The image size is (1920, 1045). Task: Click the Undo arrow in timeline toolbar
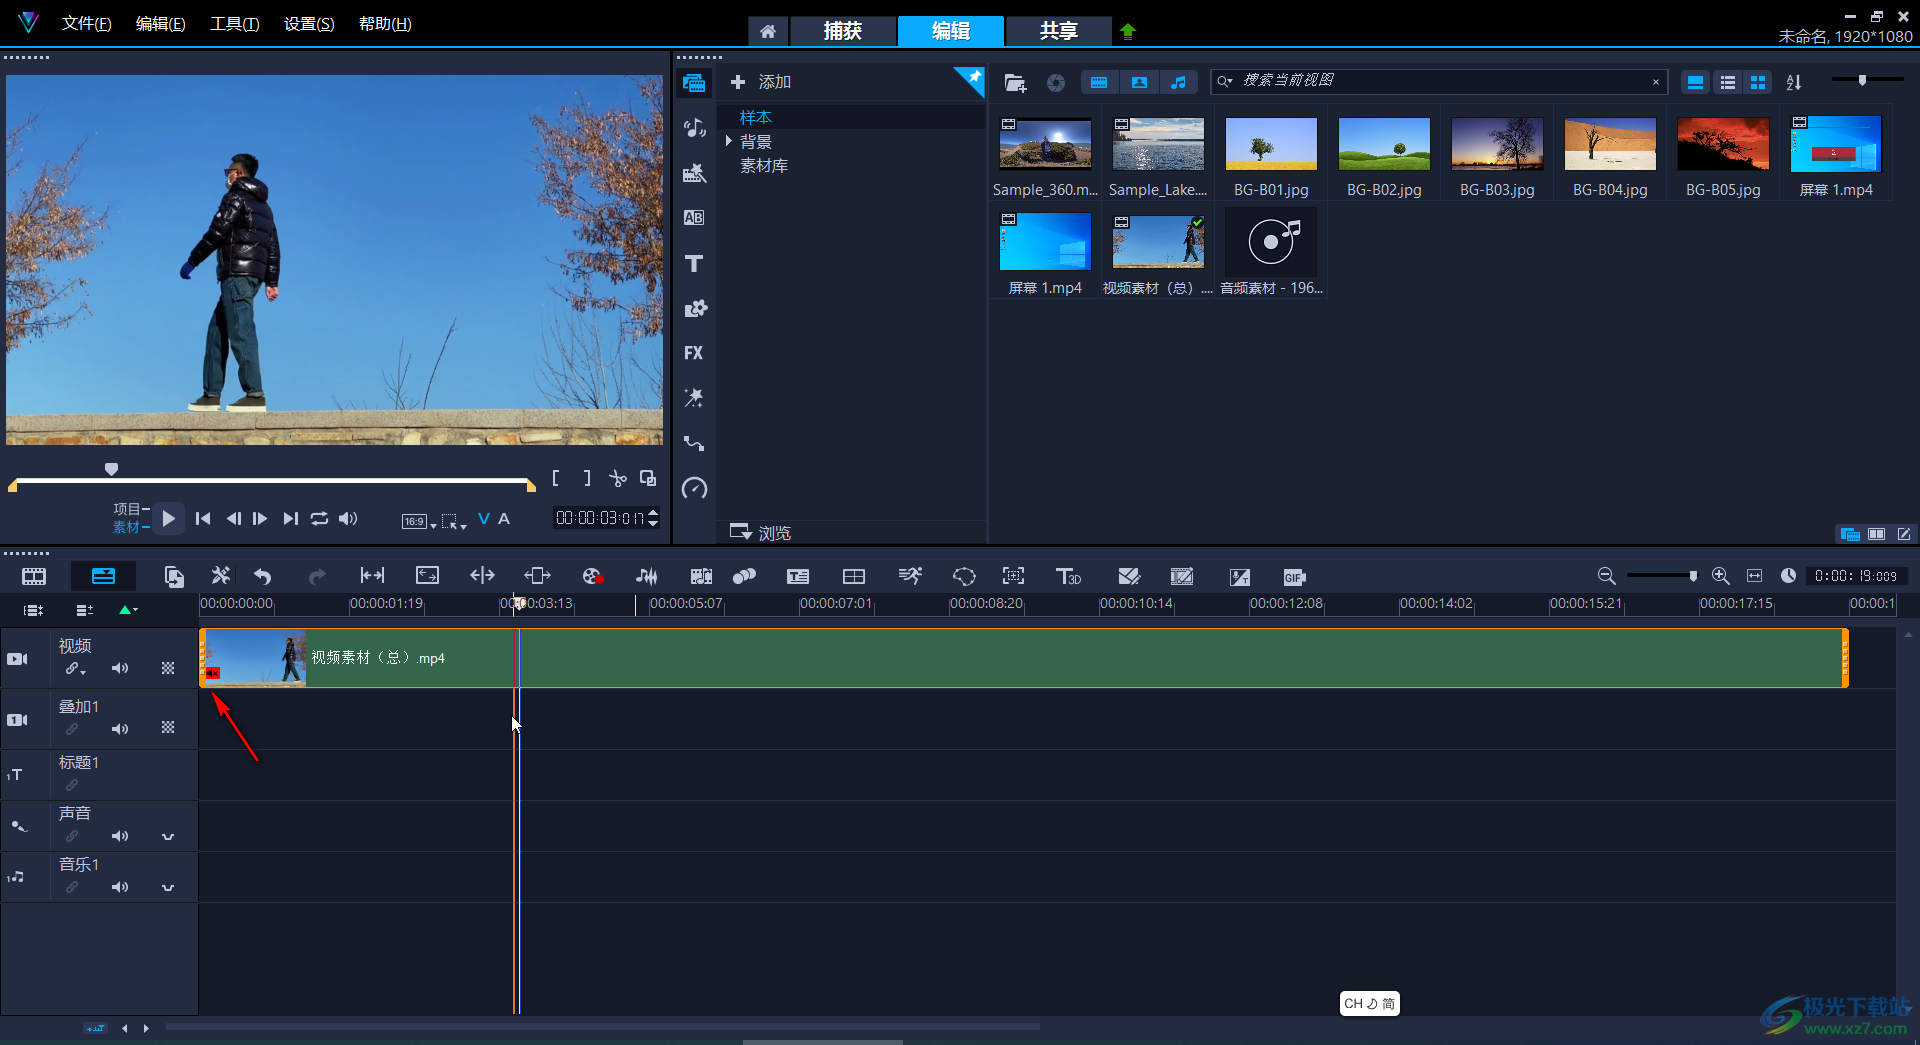263,576
